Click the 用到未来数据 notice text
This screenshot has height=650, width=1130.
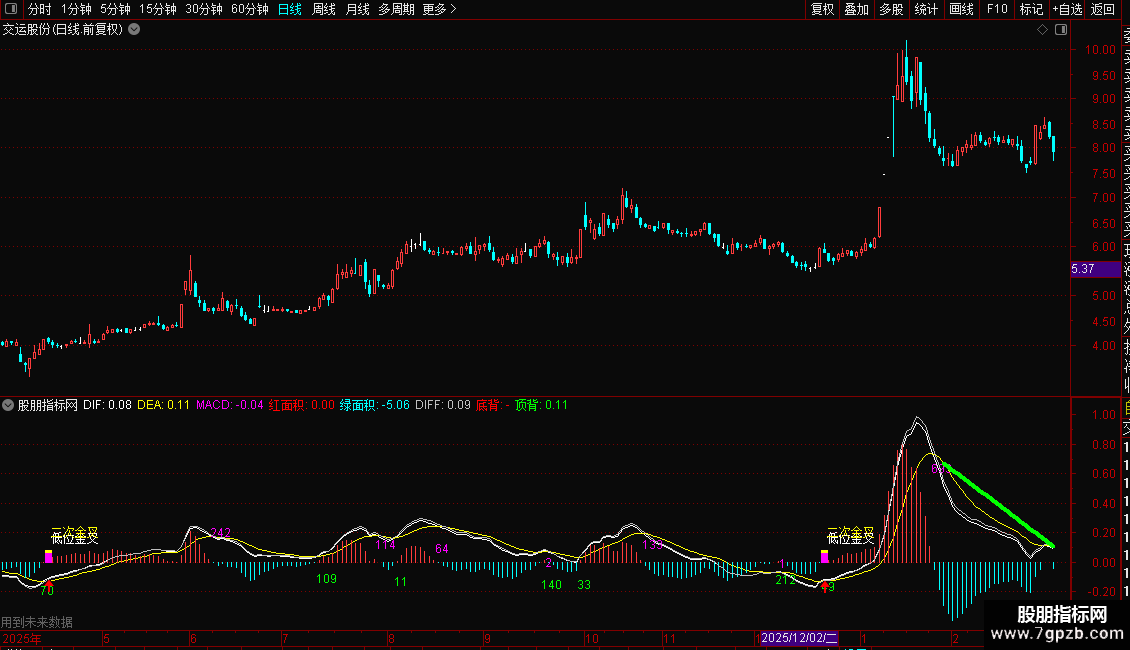coord(37,622)
